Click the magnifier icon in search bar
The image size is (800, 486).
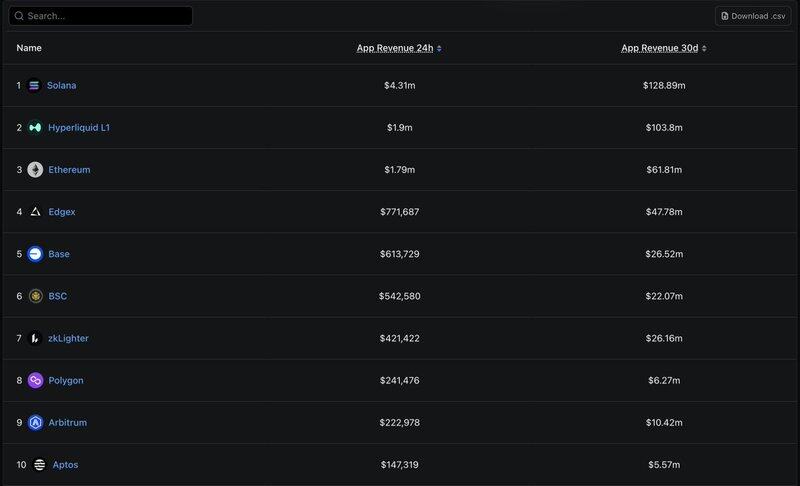coord(18,16)
